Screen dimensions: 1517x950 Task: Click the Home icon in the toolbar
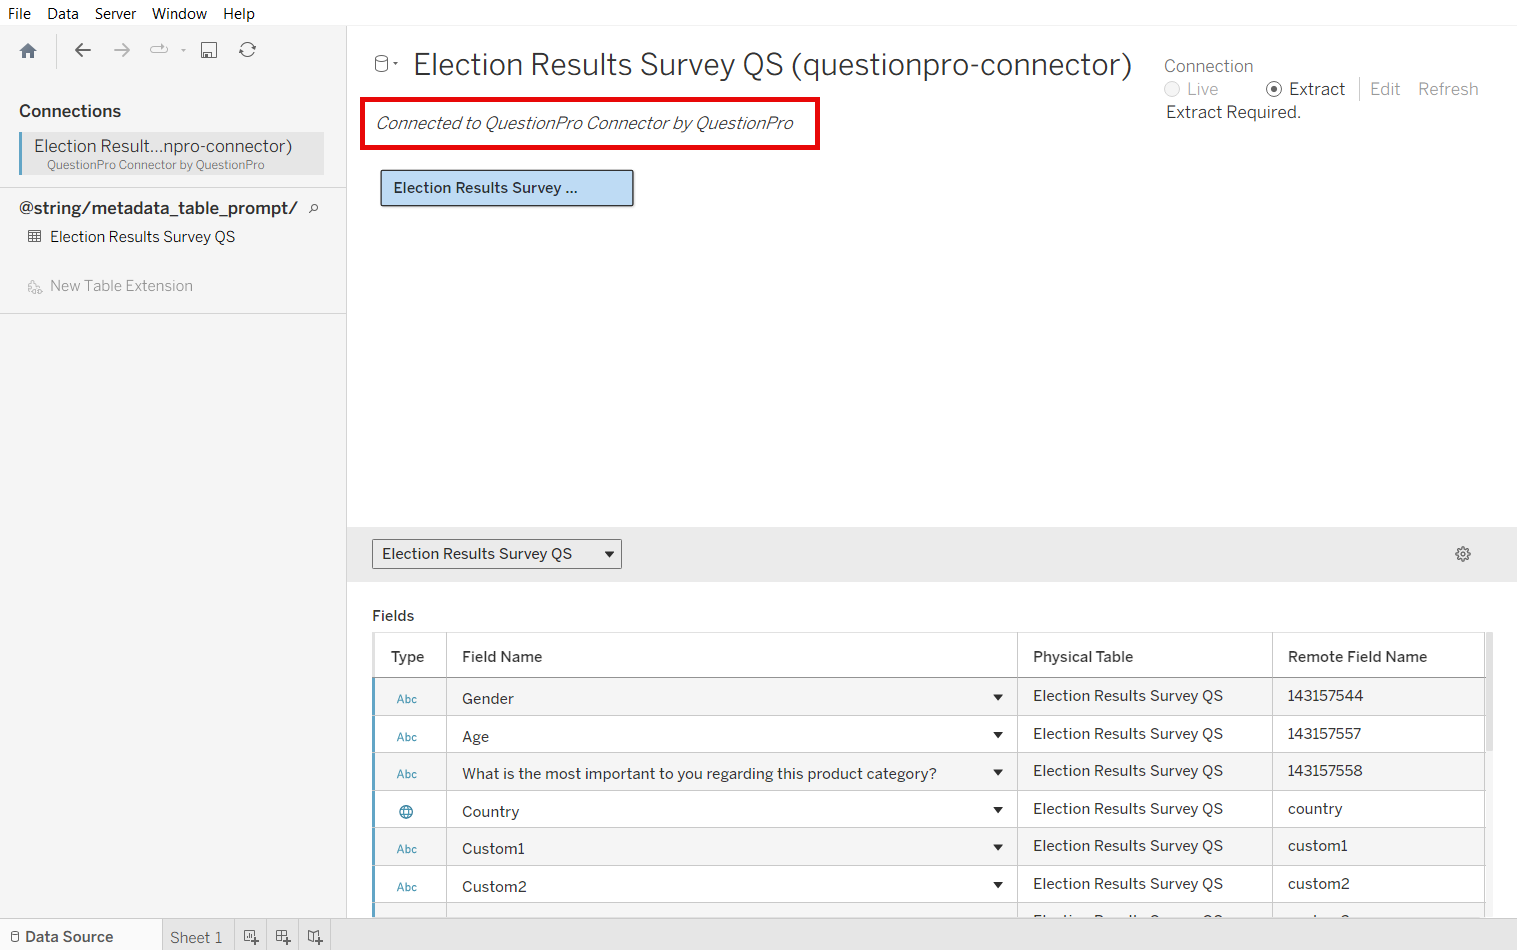click(x=28, y=49)
